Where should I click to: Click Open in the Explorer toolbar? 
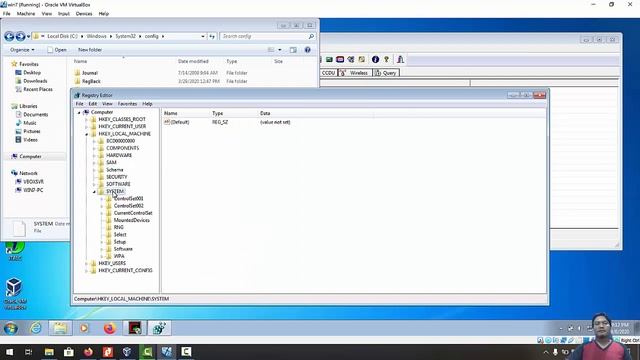pos(57,50)
